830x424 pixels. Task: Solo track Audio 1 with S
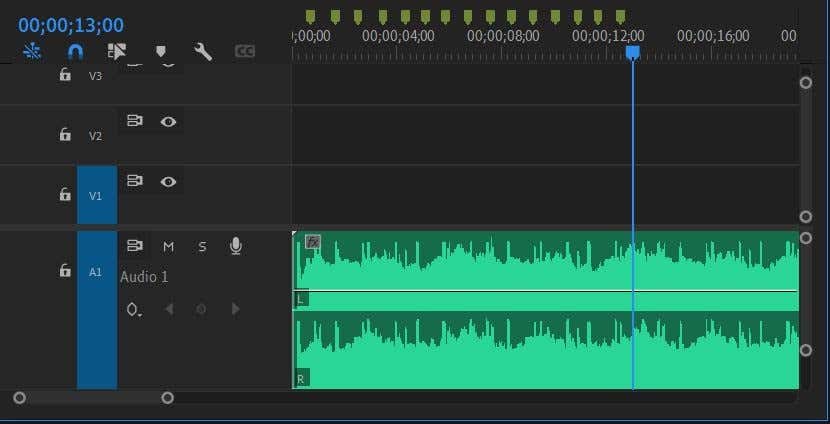pos(202,247)
